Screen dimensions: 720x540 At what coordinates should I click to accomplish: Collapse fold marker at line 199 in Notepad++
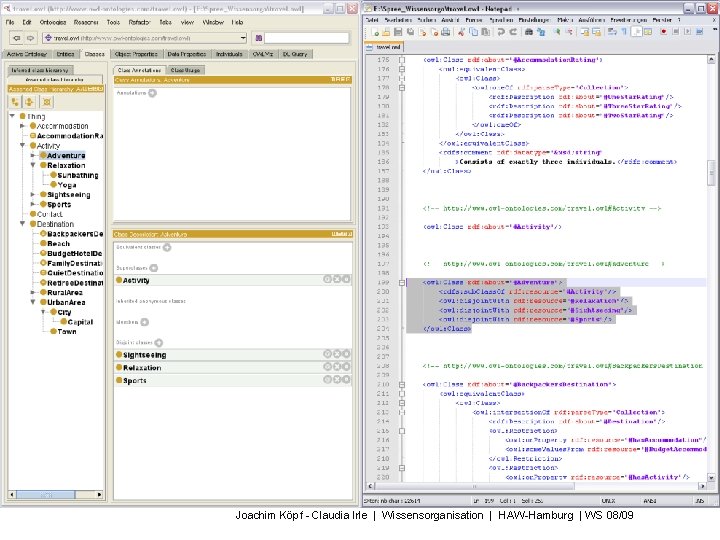pyautogui.click(x=402, y=283)
